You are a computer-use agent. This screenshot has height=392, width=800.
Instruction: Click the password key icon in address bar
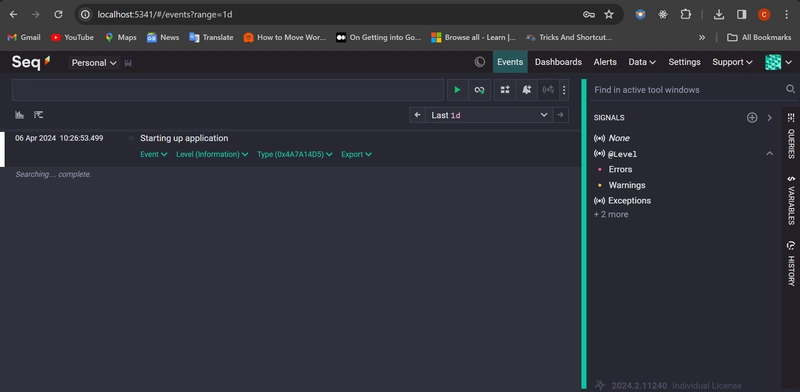tap(589, 14)
